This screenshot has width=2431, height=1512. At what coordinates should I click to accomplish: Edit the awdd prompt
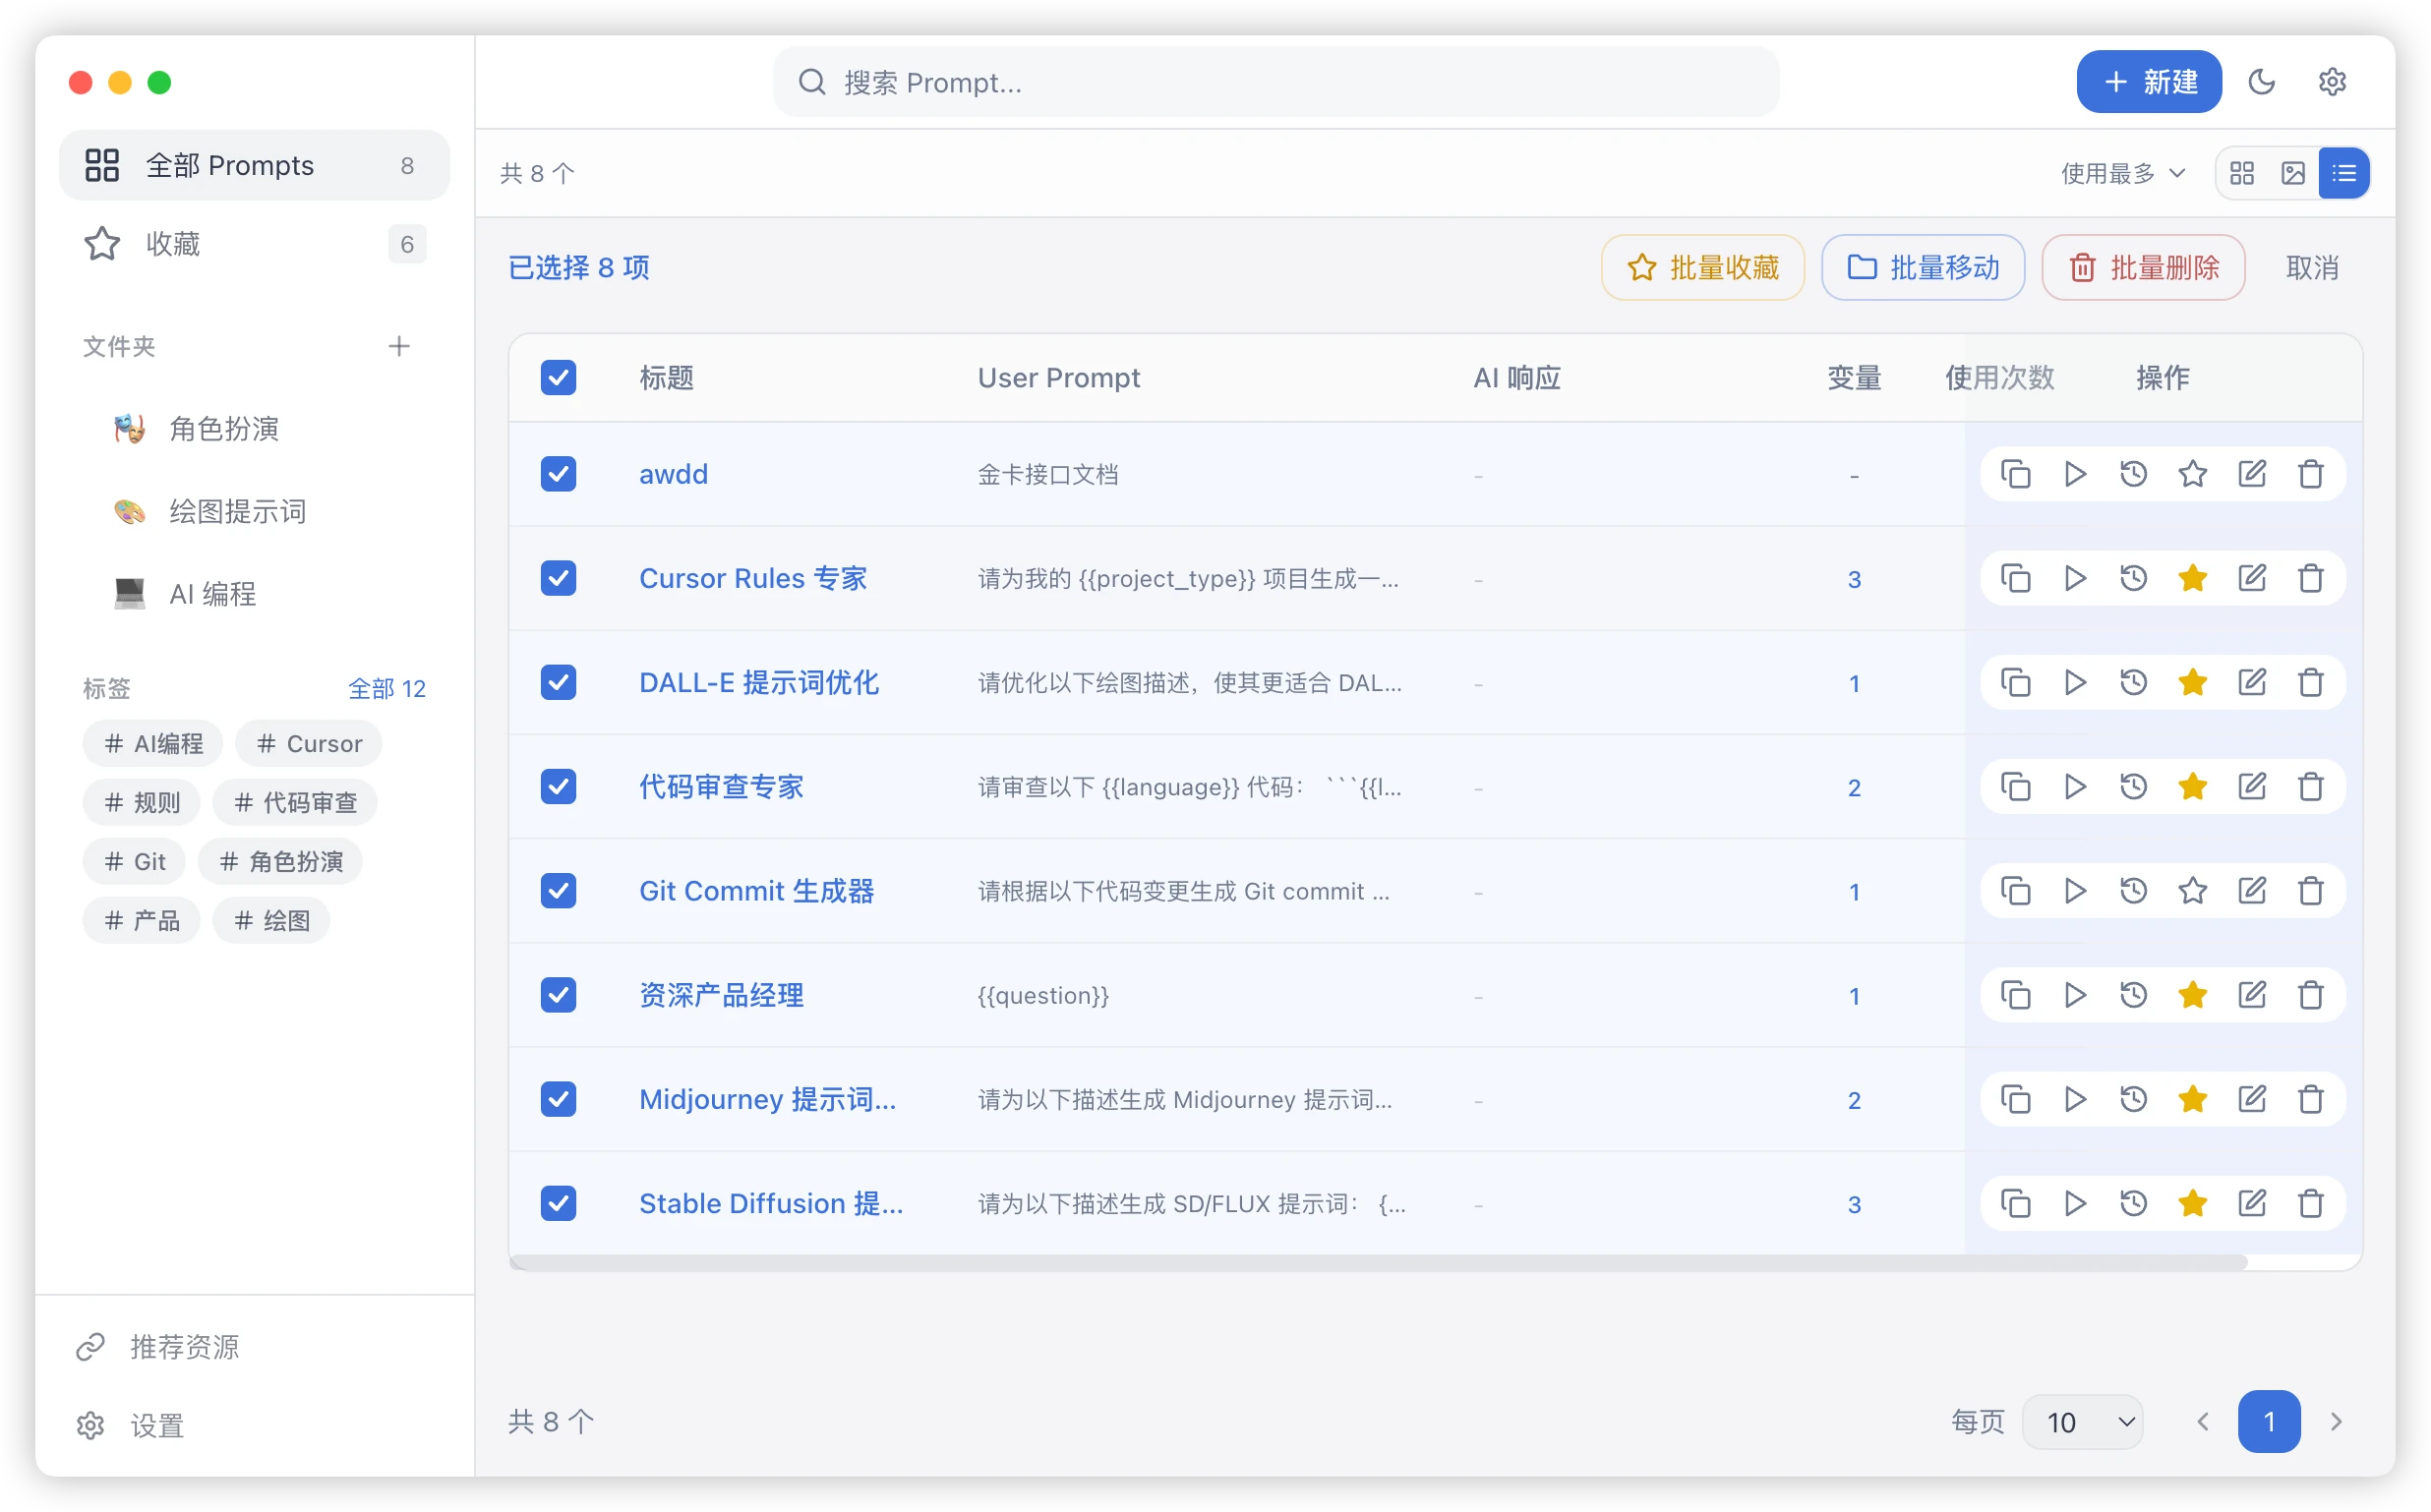click(x=2251, y=474)
